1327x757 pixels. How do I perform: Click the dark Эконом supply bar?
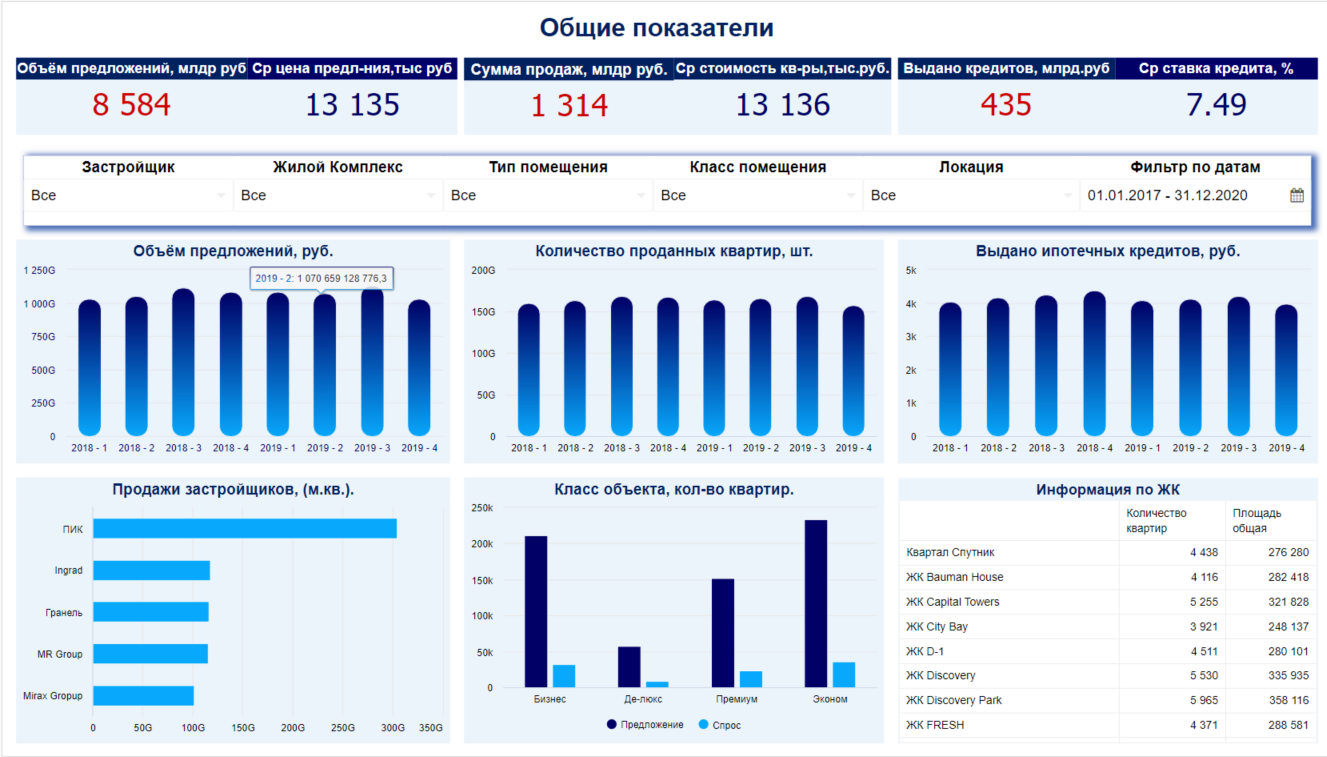click(x=816, y=604)
